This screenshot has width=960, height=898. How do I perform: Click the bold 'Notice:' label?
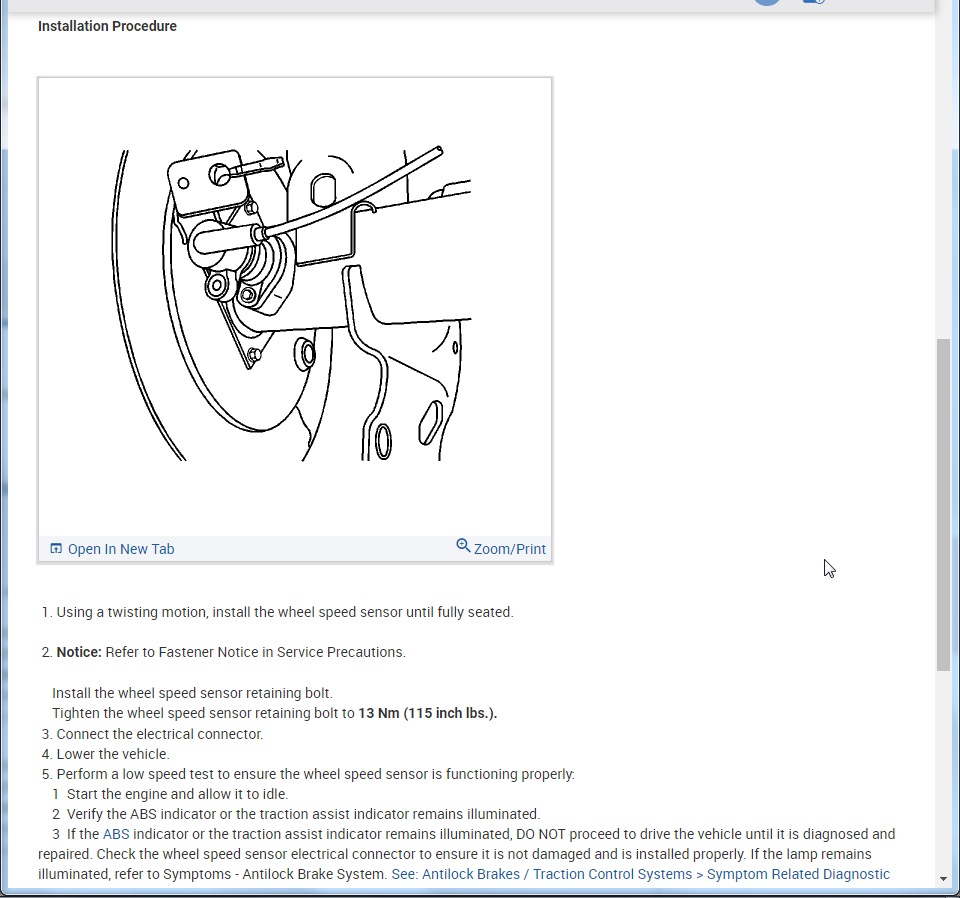[79, 653]
